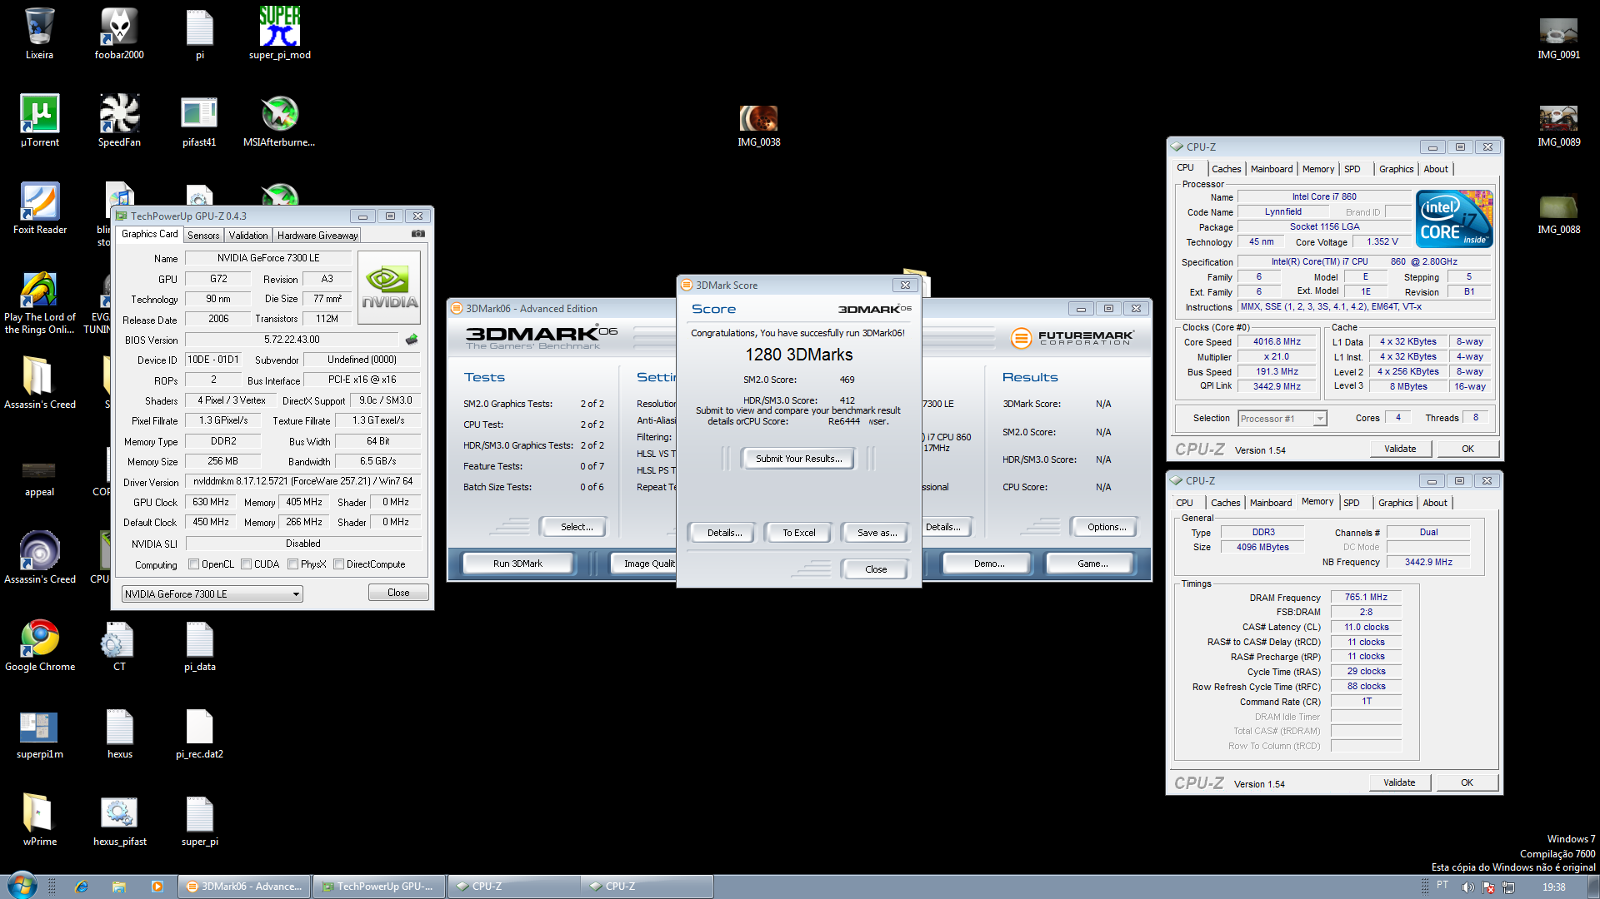1600x899 pixels.
Task: Click the Game button in 3DMark06
Action: point(1092,563)
